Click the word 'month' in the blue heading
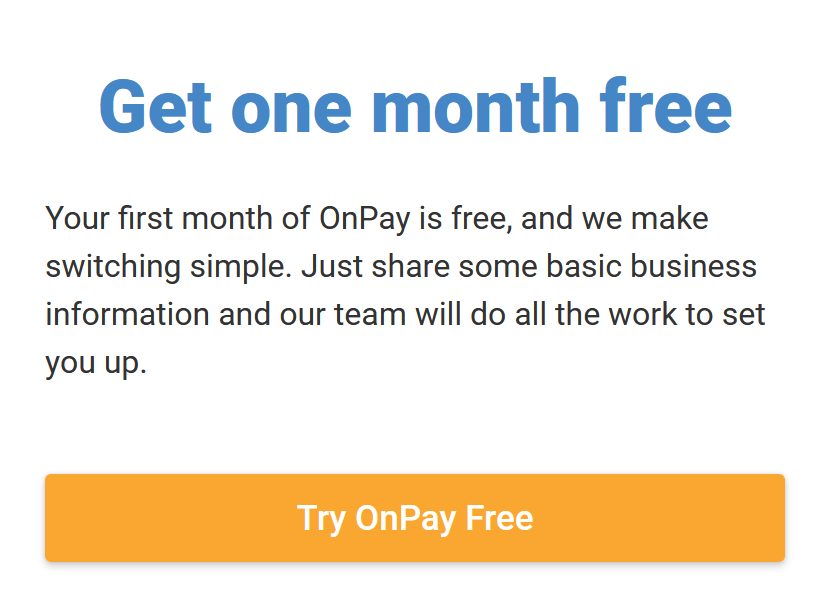This screenshot has height=598, width=830. (x=476, y=106)
